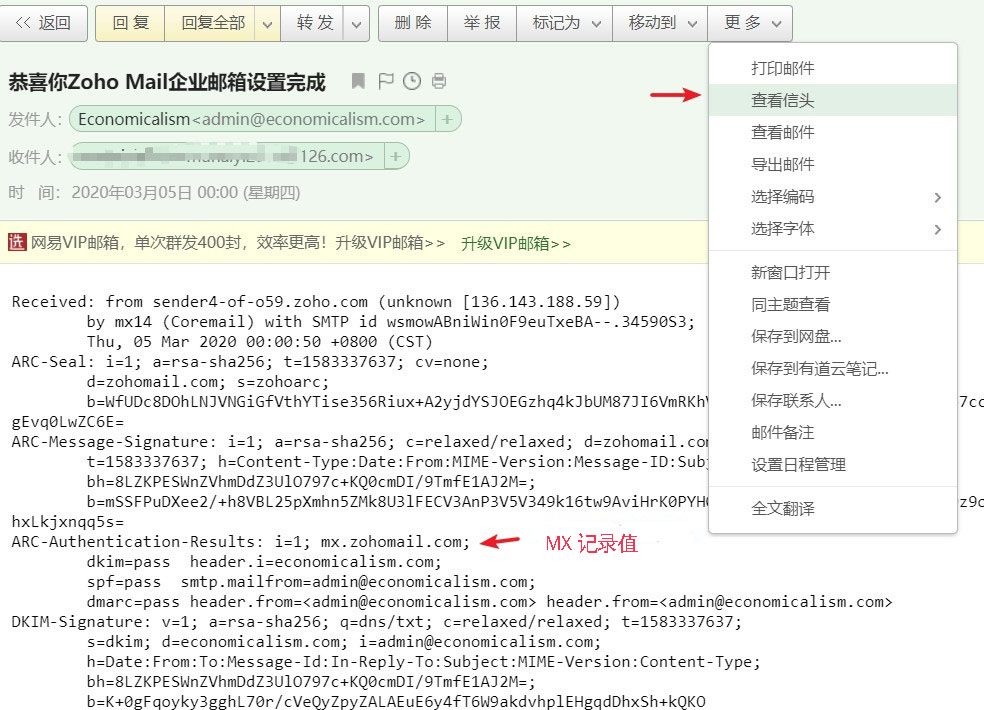Screen dimensions: 984x710
Task: Click the line starting 'ARC-Seal: i=1; a=rsa-sha256'
Action: point(250,362)
